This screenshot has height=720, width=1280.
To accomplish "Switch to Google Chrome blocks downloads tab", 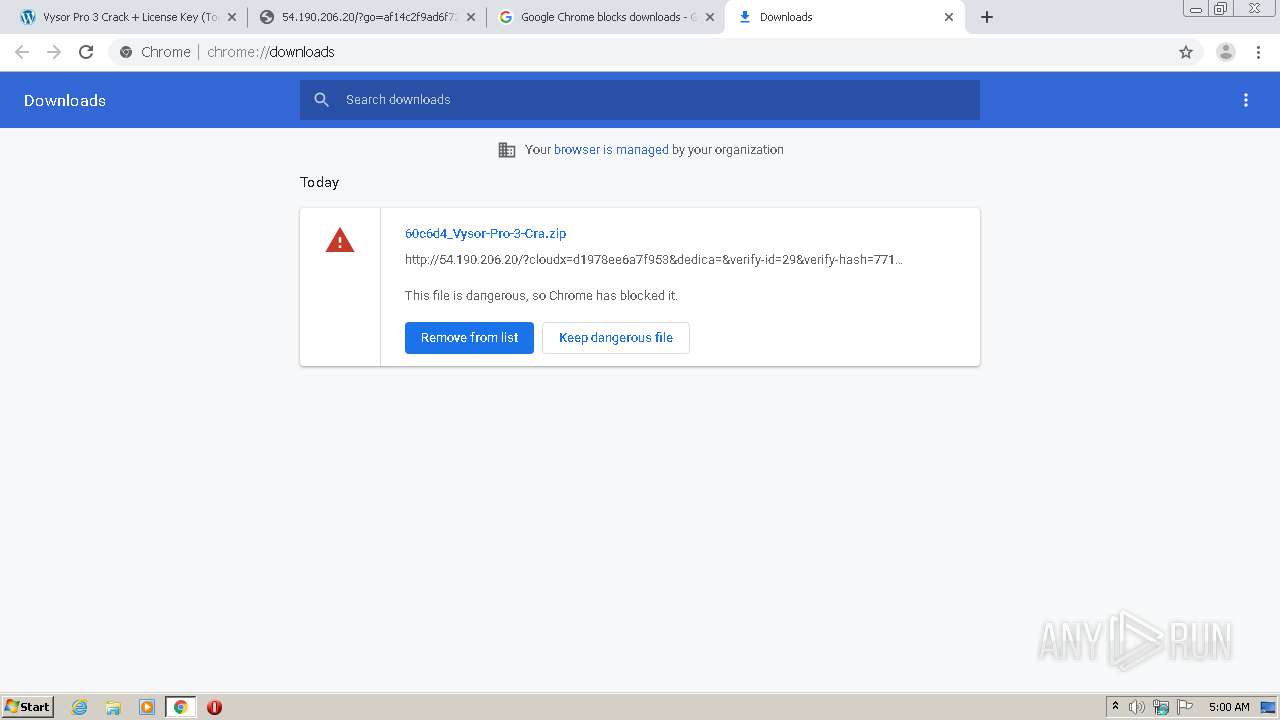I will [605, 17].
